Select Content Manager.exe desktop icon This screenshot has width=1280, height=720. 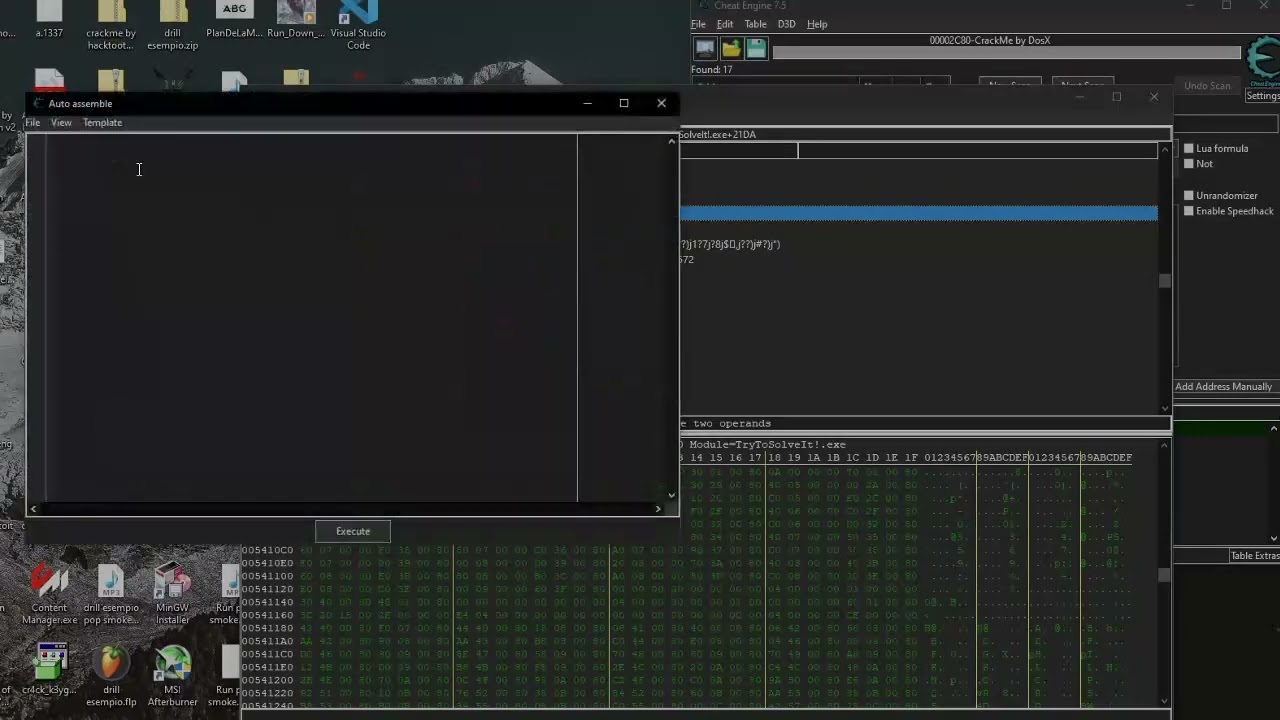click(x=49, y=594)
